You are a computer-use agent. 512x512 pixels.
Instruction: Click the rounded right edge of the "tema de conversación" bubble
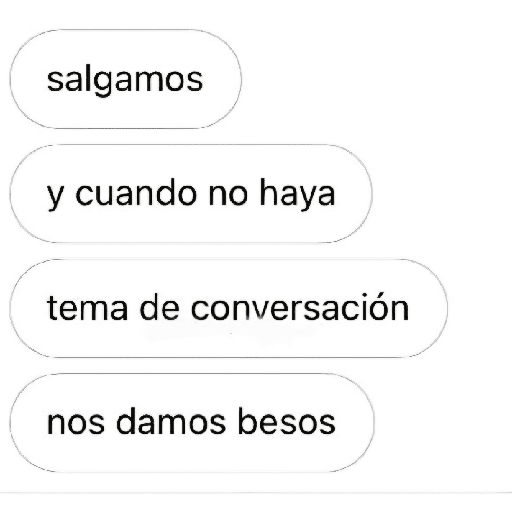click(x=444, y=308)
